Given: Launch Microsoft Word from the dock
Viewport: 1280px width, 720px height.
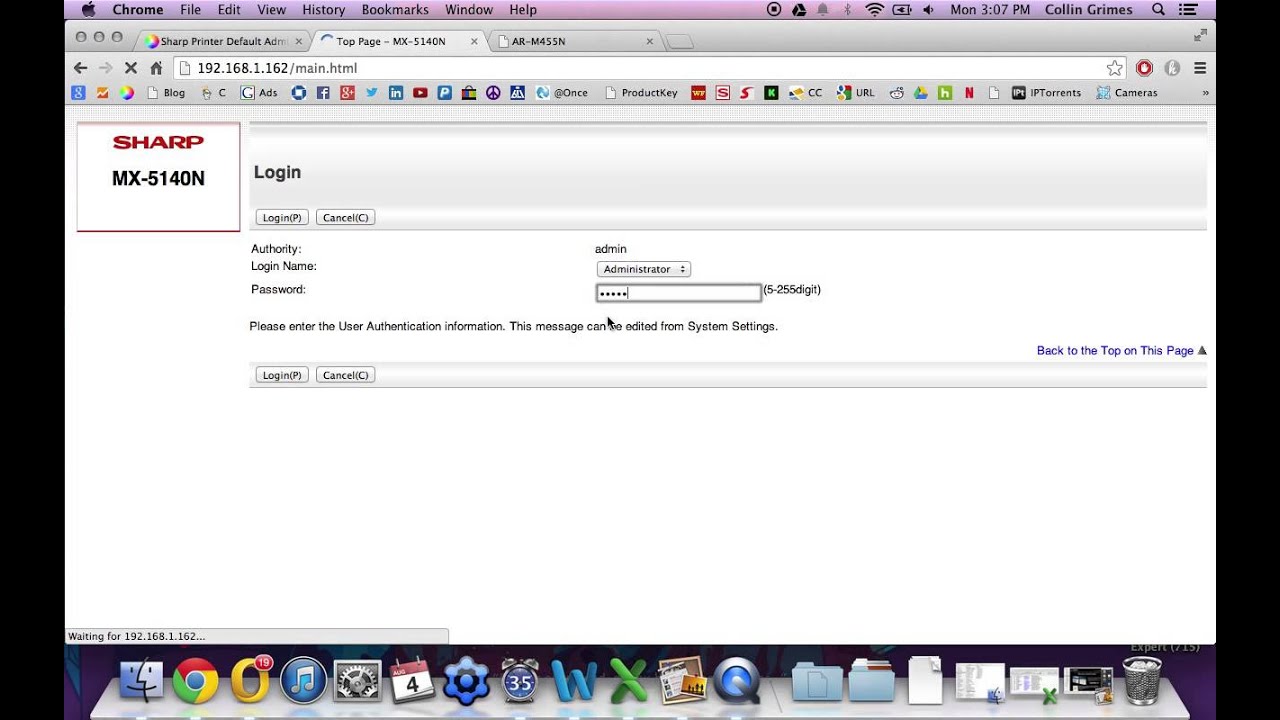Looking at the screenshot, I should coord(574,682).
